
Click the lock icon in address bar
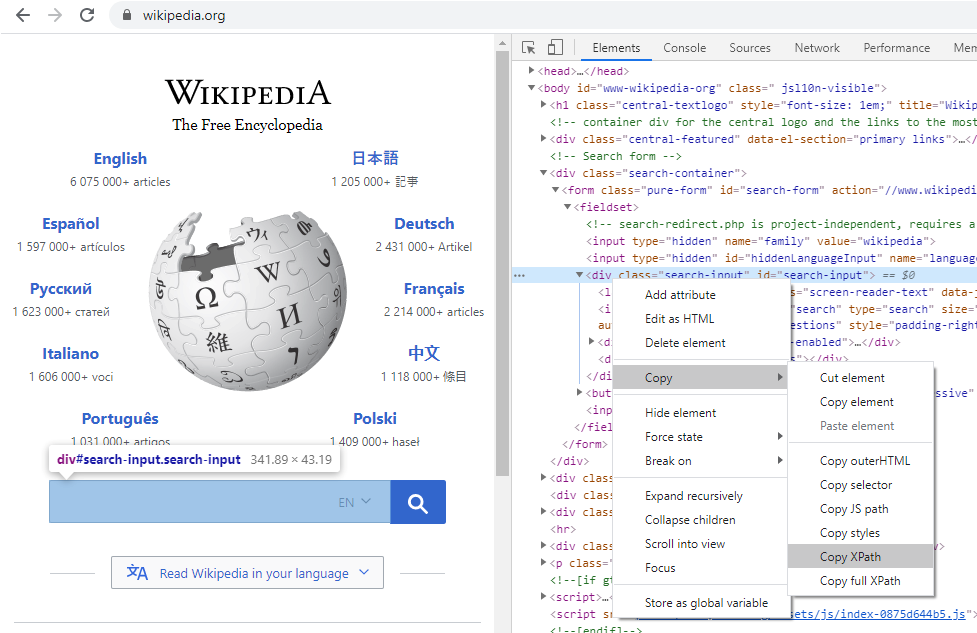126,16
